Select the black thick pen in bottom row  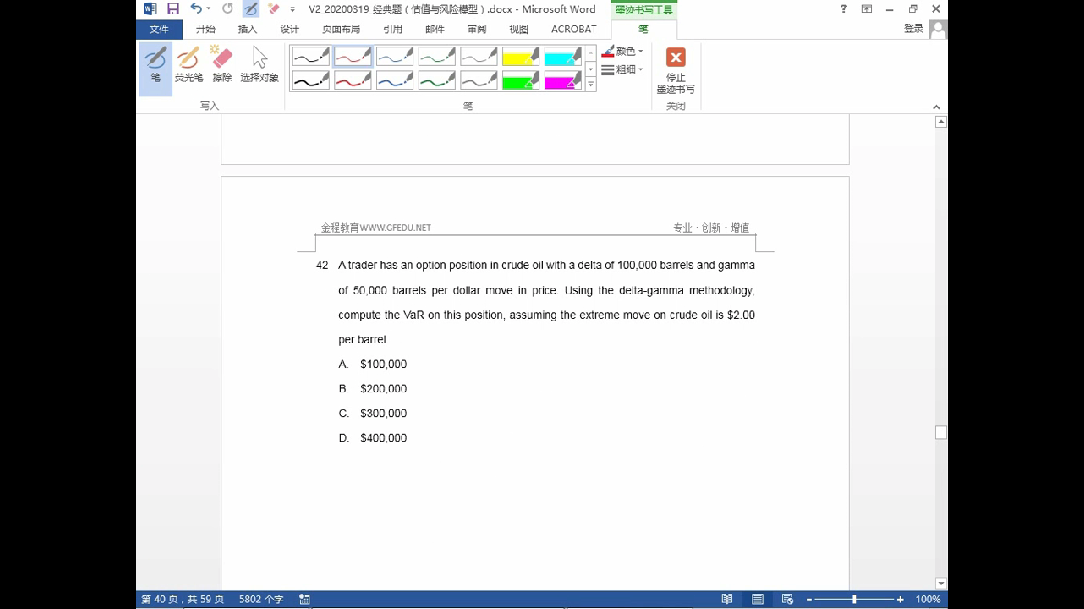311,81
